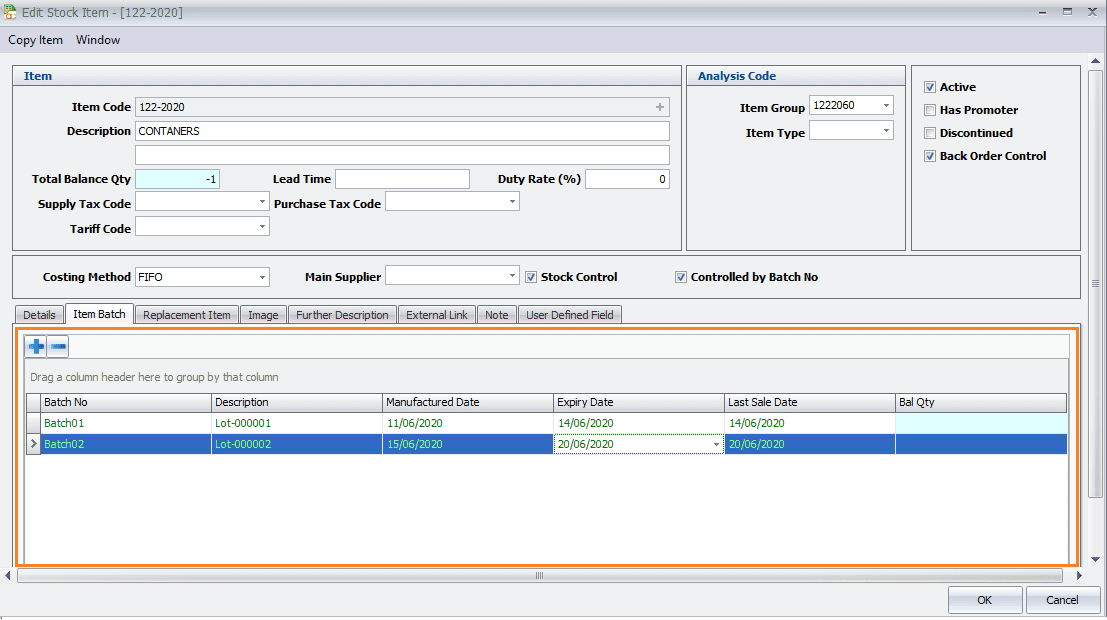Click the horizontal scrollbar at the bottom
The width and height of the screenshot is (1107, 620).
coord(540,576)
